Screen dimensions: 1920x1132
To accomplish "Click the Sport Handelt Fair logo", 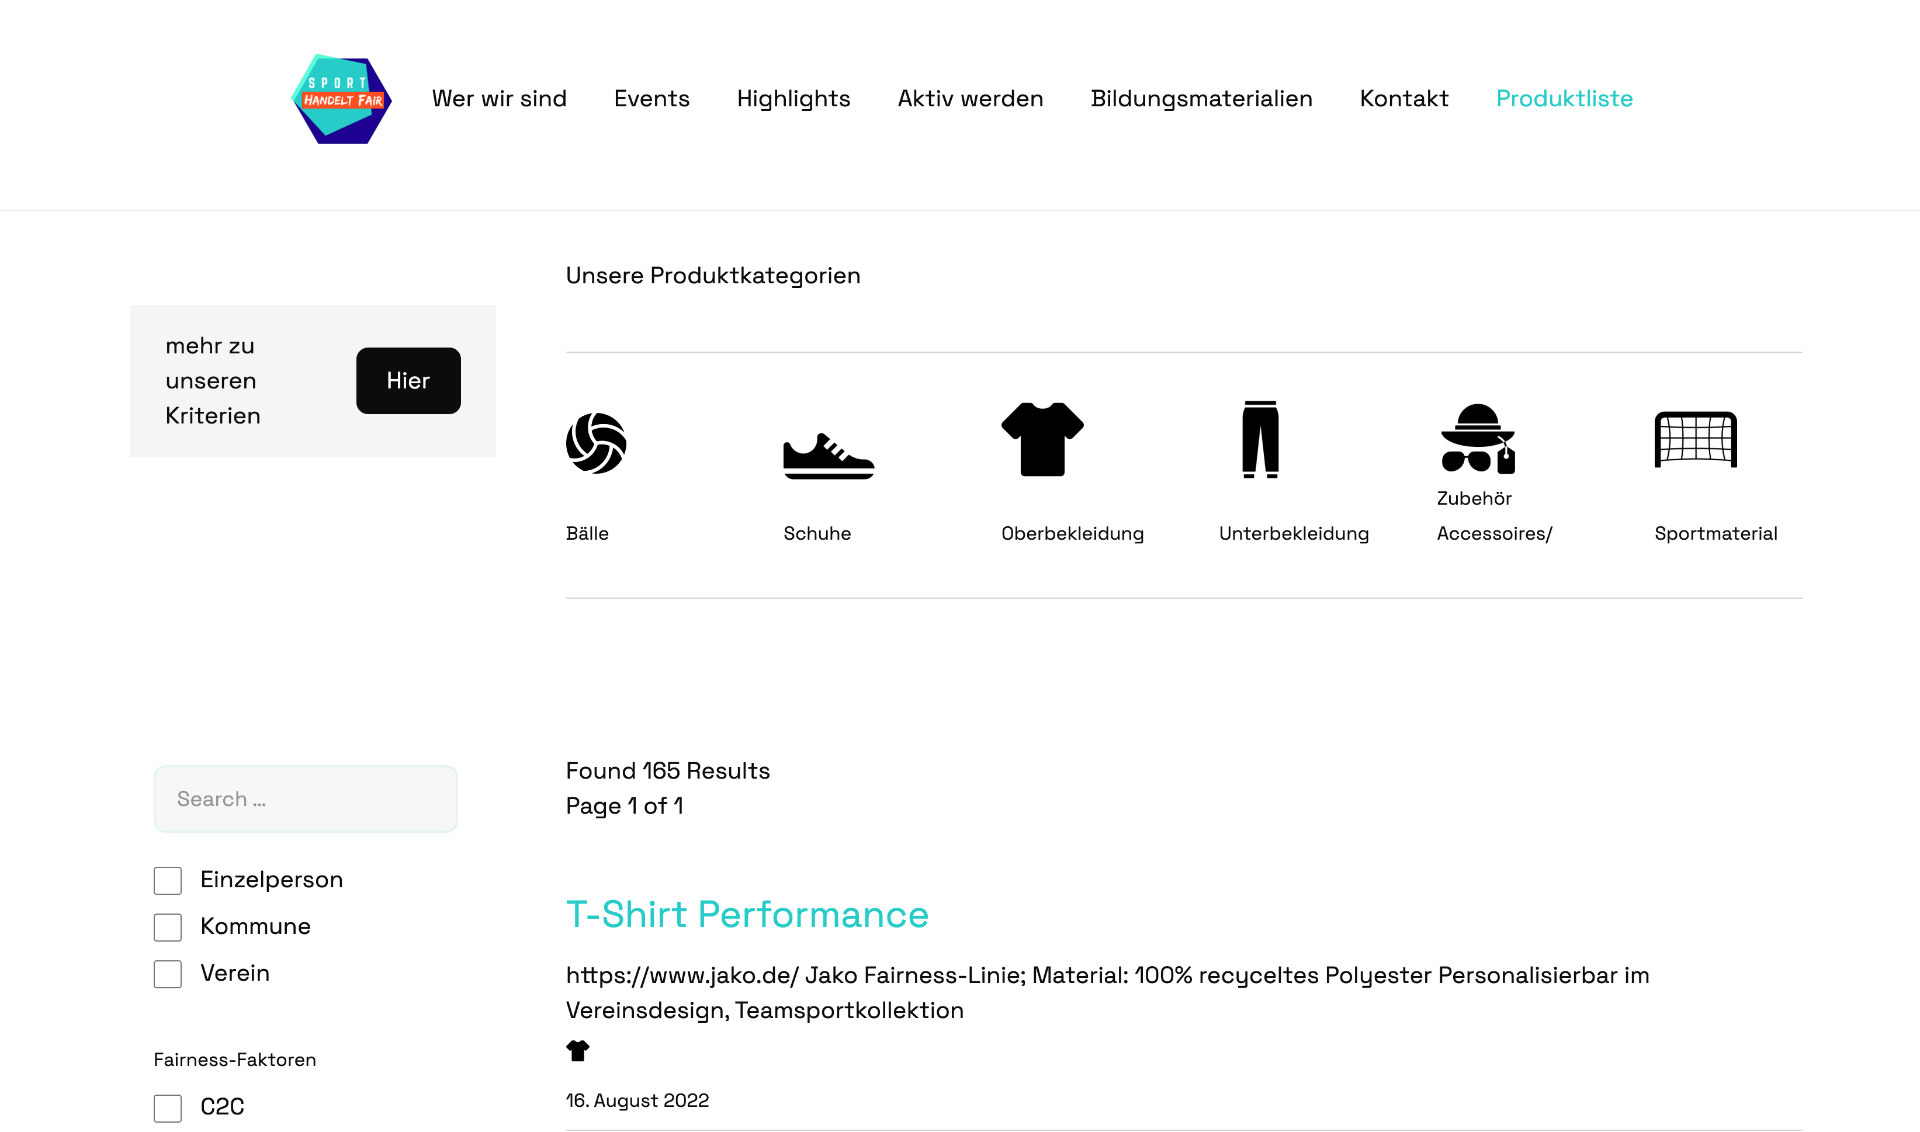I will click(x=341, y=99).
